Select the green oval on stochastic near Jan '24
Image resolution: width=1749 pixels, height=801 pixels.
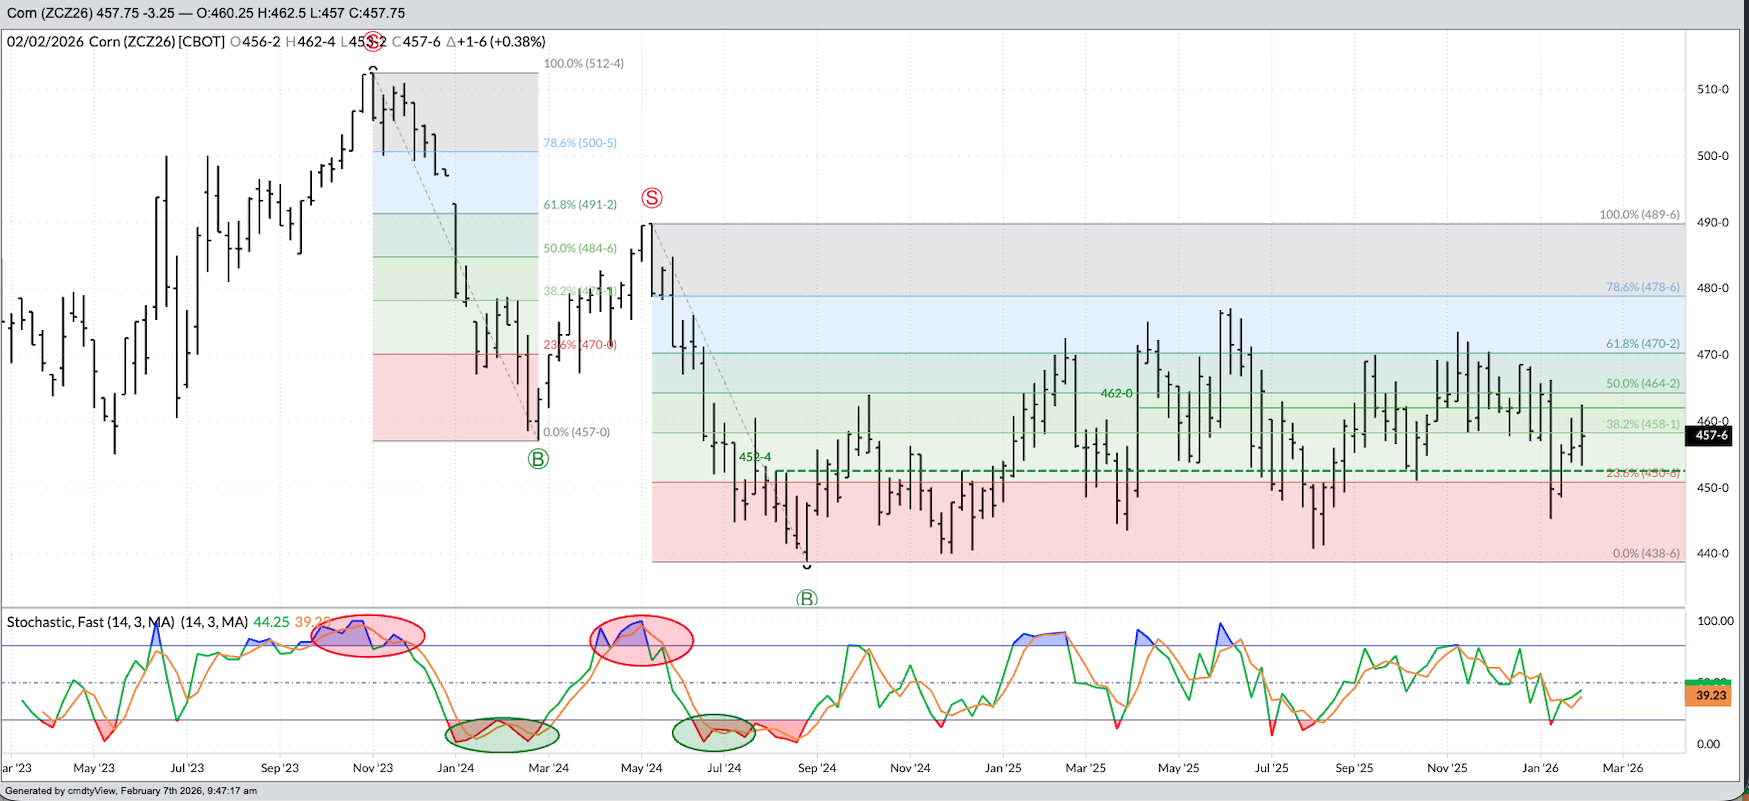click(x=502, y=734)
